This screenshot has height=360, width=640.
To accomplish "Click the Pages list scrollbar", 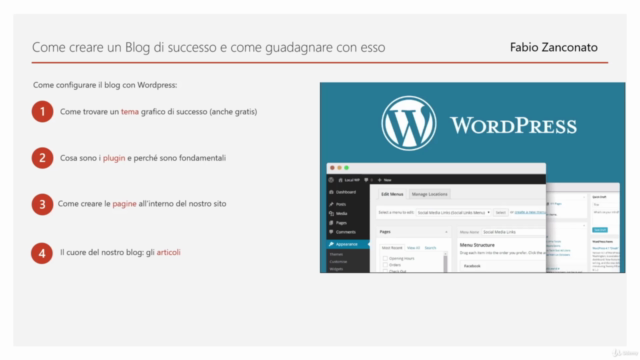I will pos(445,262).
